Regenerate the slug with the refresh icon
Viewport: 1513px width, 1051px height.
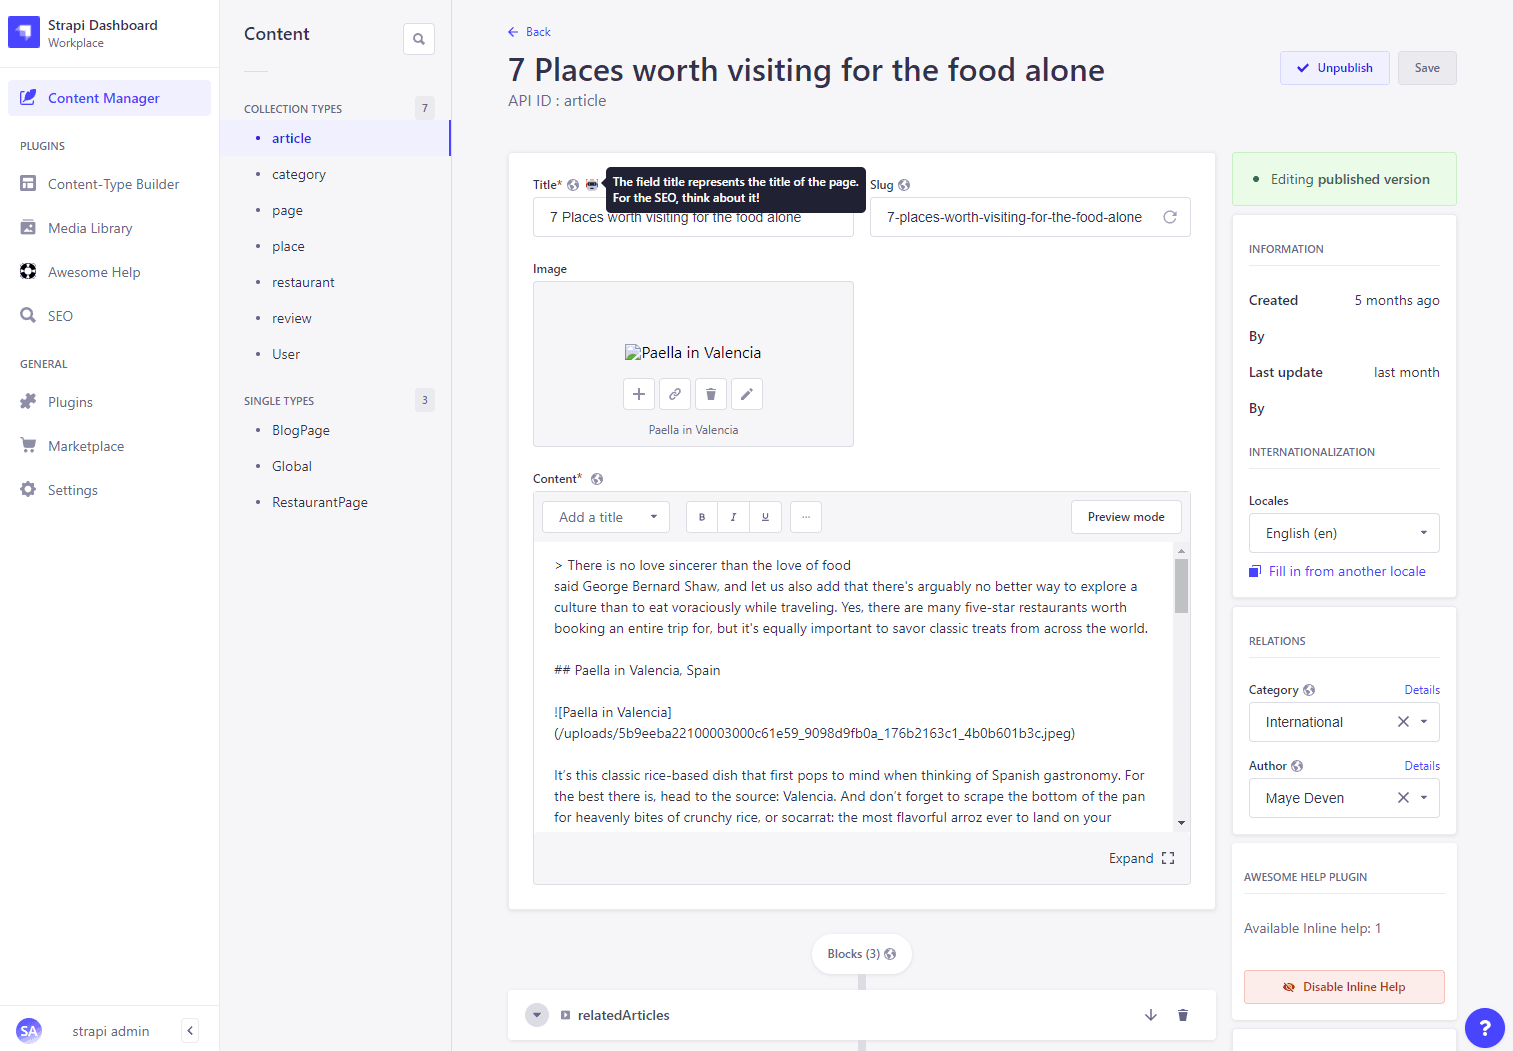point(1169,217)
